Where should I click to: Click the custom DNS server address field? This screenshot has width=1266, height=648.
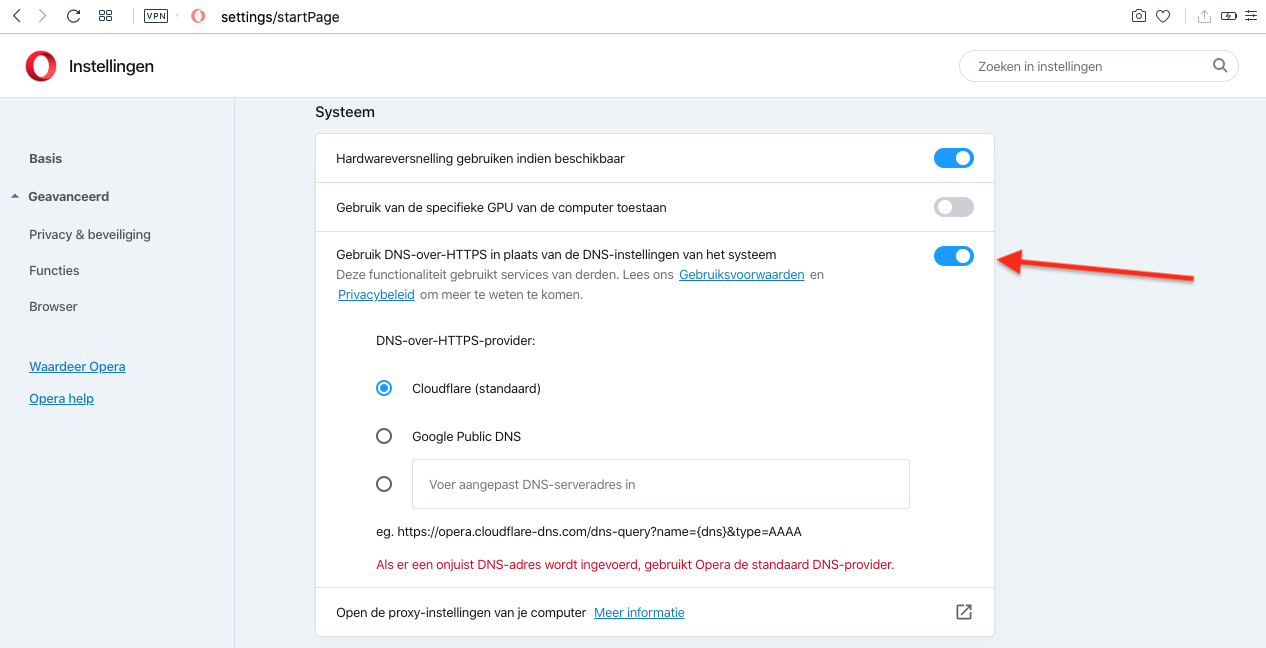pos(660,484)
